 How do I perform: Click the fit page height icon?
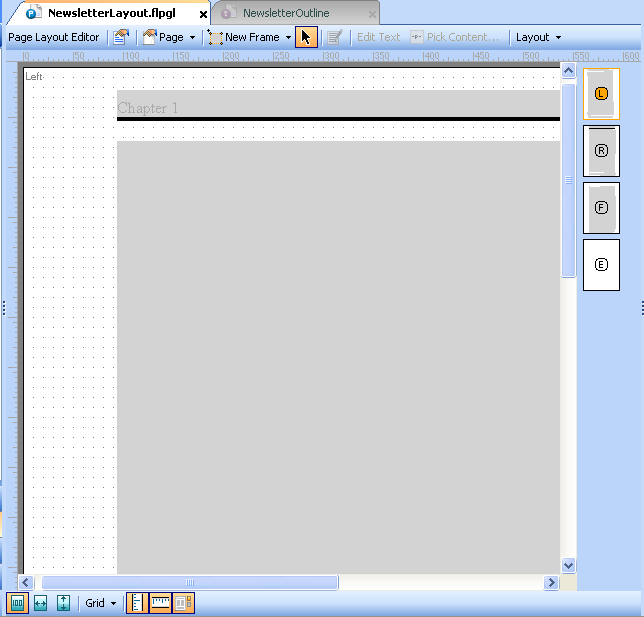[x=63, y=603]
